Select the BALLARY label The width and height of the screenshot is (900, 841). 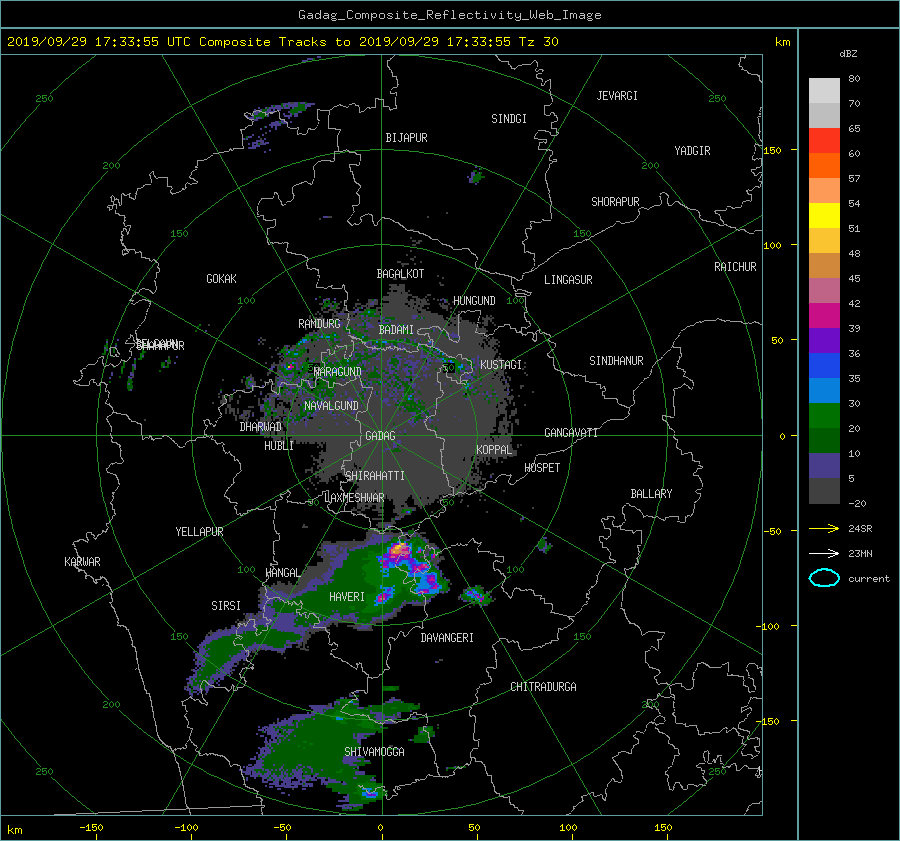(651, 494)
